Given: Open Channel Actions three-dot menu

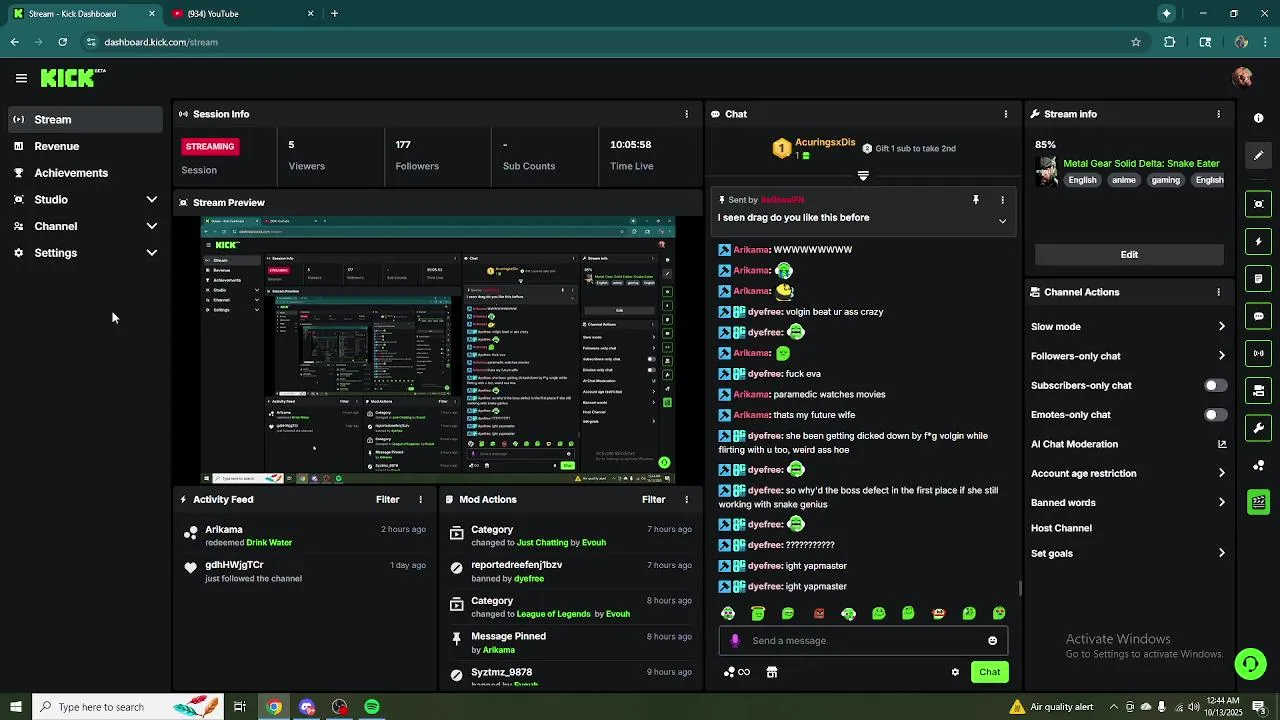Looking at the screenshot, I should click(1218, 292).
